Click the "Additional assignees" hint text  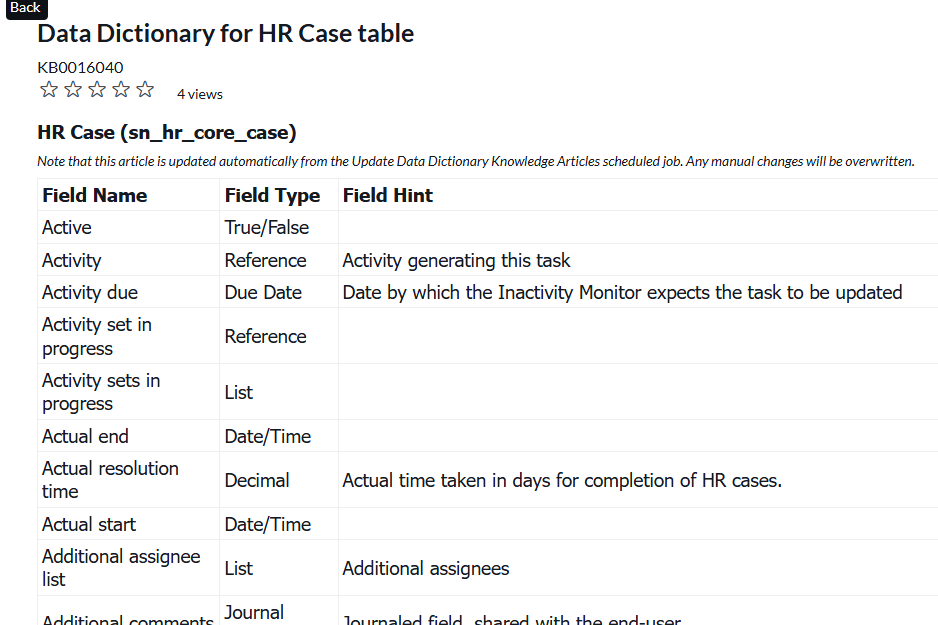coord(426,568)
